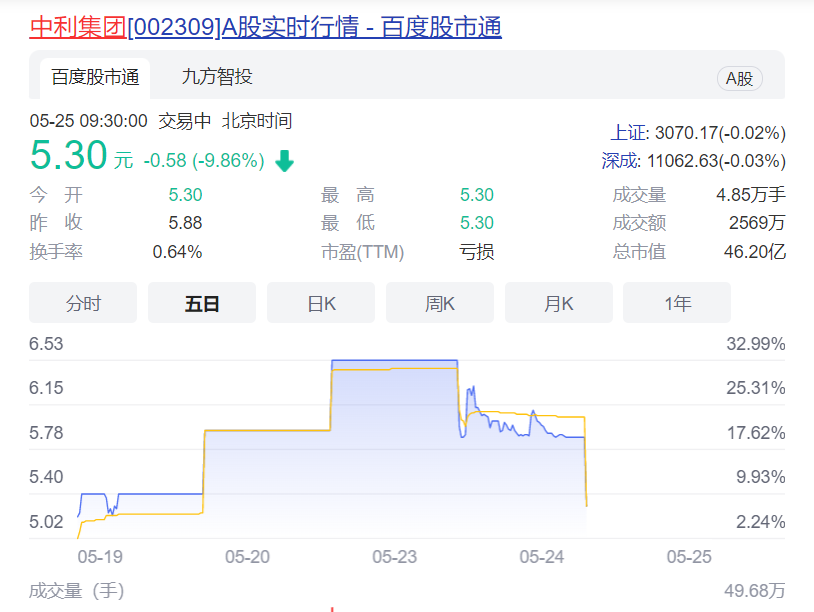Click the 市盈(TTM) 亏损 field

[476, 252]
